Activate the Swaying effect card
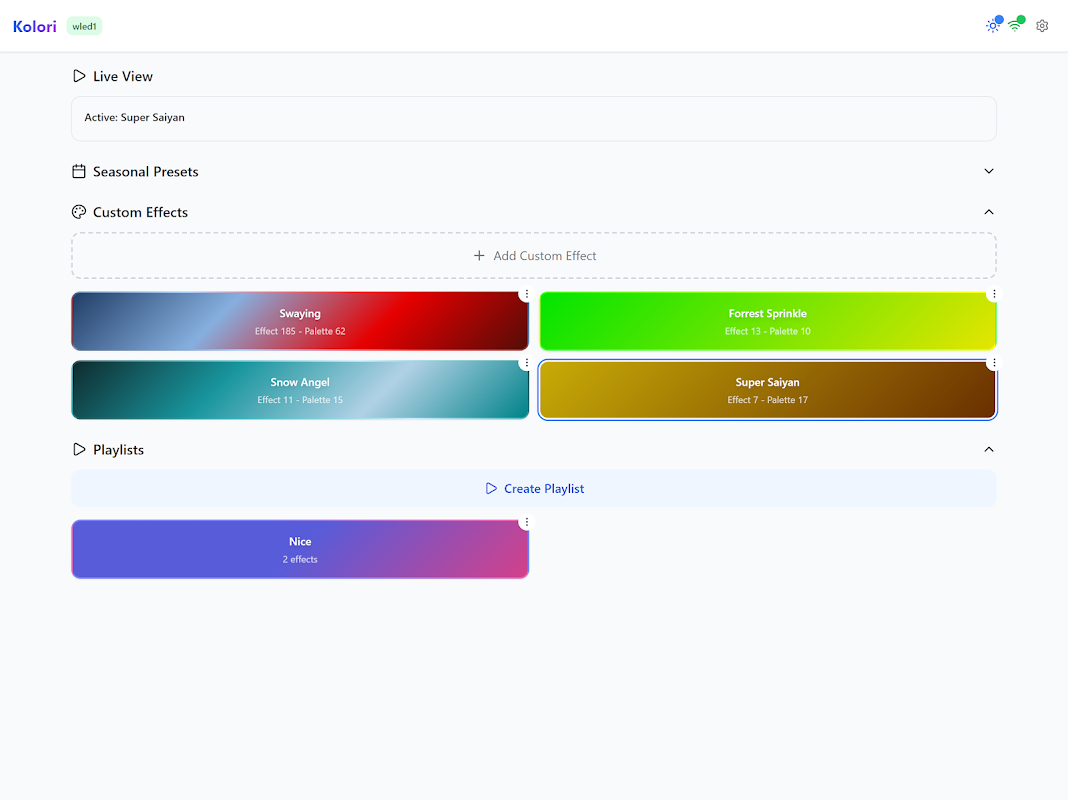Viewport: 1068px width, 800px height. click(x=300, y=321)
